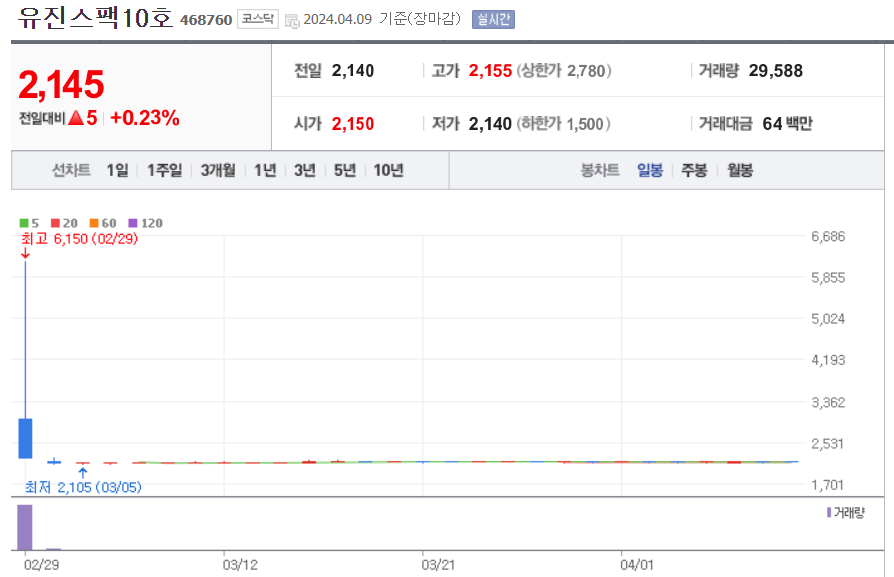Select the 5년 line chart period
This screenshot has height=577, width=894.
coord(345,170)
